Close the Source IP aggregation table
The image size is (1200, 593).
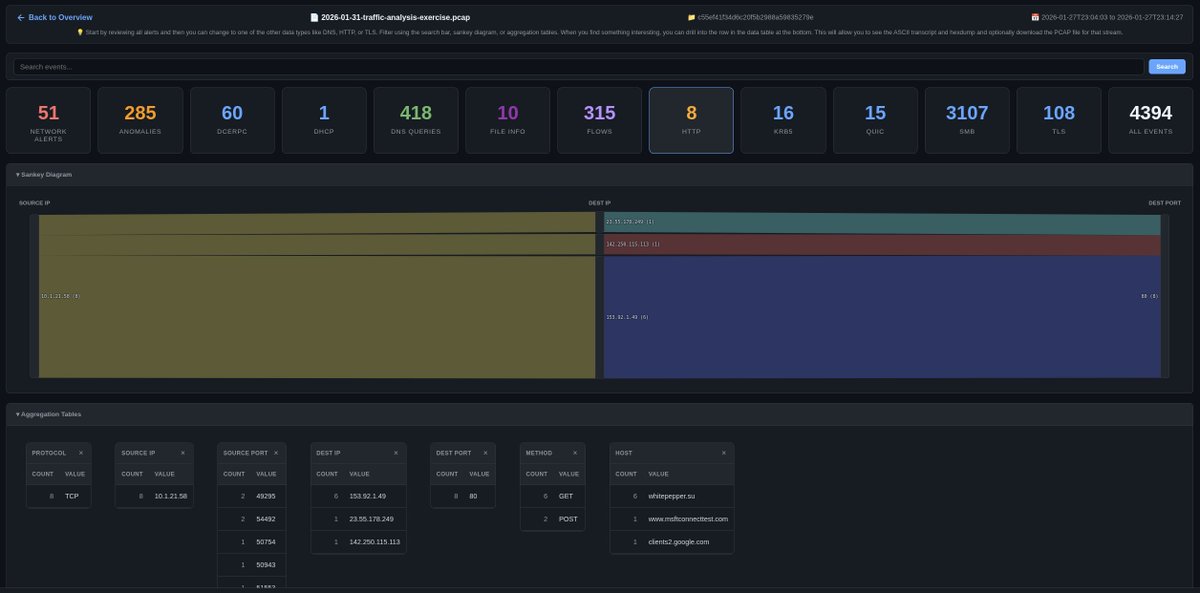pos(182,453)
